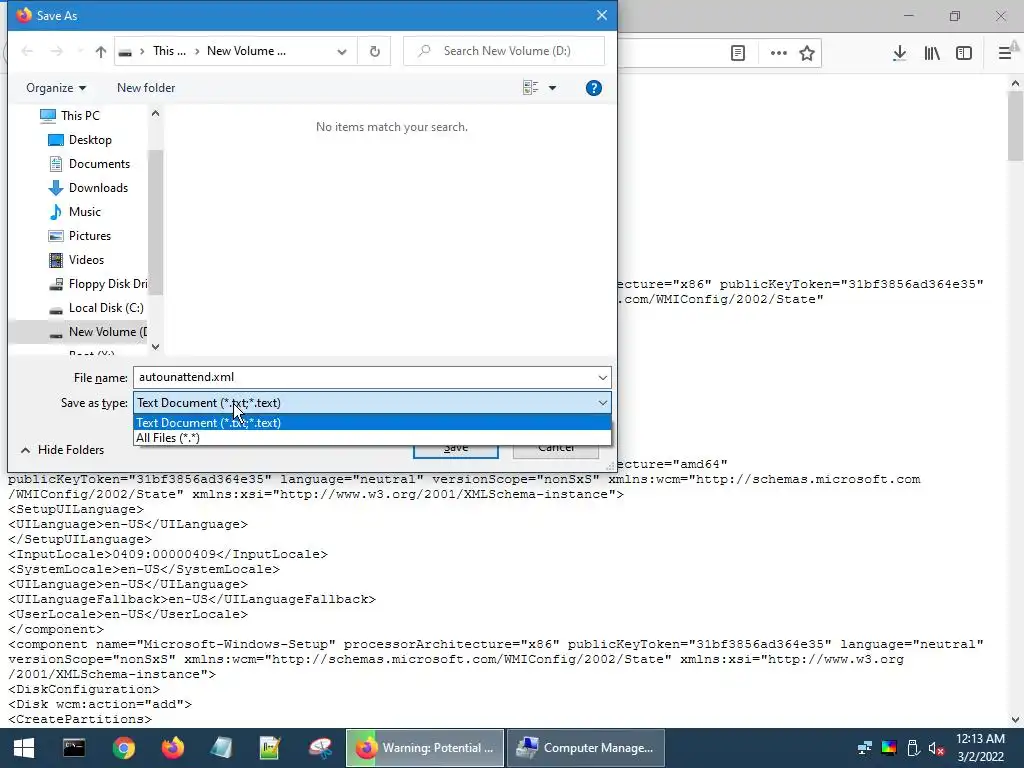Select Videos in the navigation tree
The height and width of the screenshot is (768, 1024).
[76, 260]
